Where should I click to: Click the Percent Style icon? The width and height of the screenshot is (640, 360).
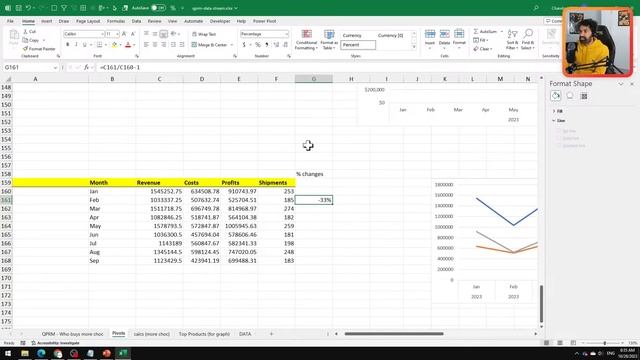tap(258, 44)
